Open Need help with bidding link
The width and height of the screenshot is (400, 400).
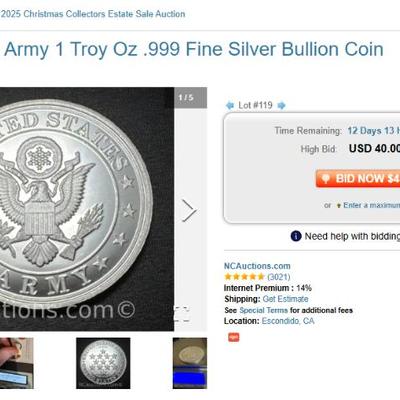[x=352, y=236]
